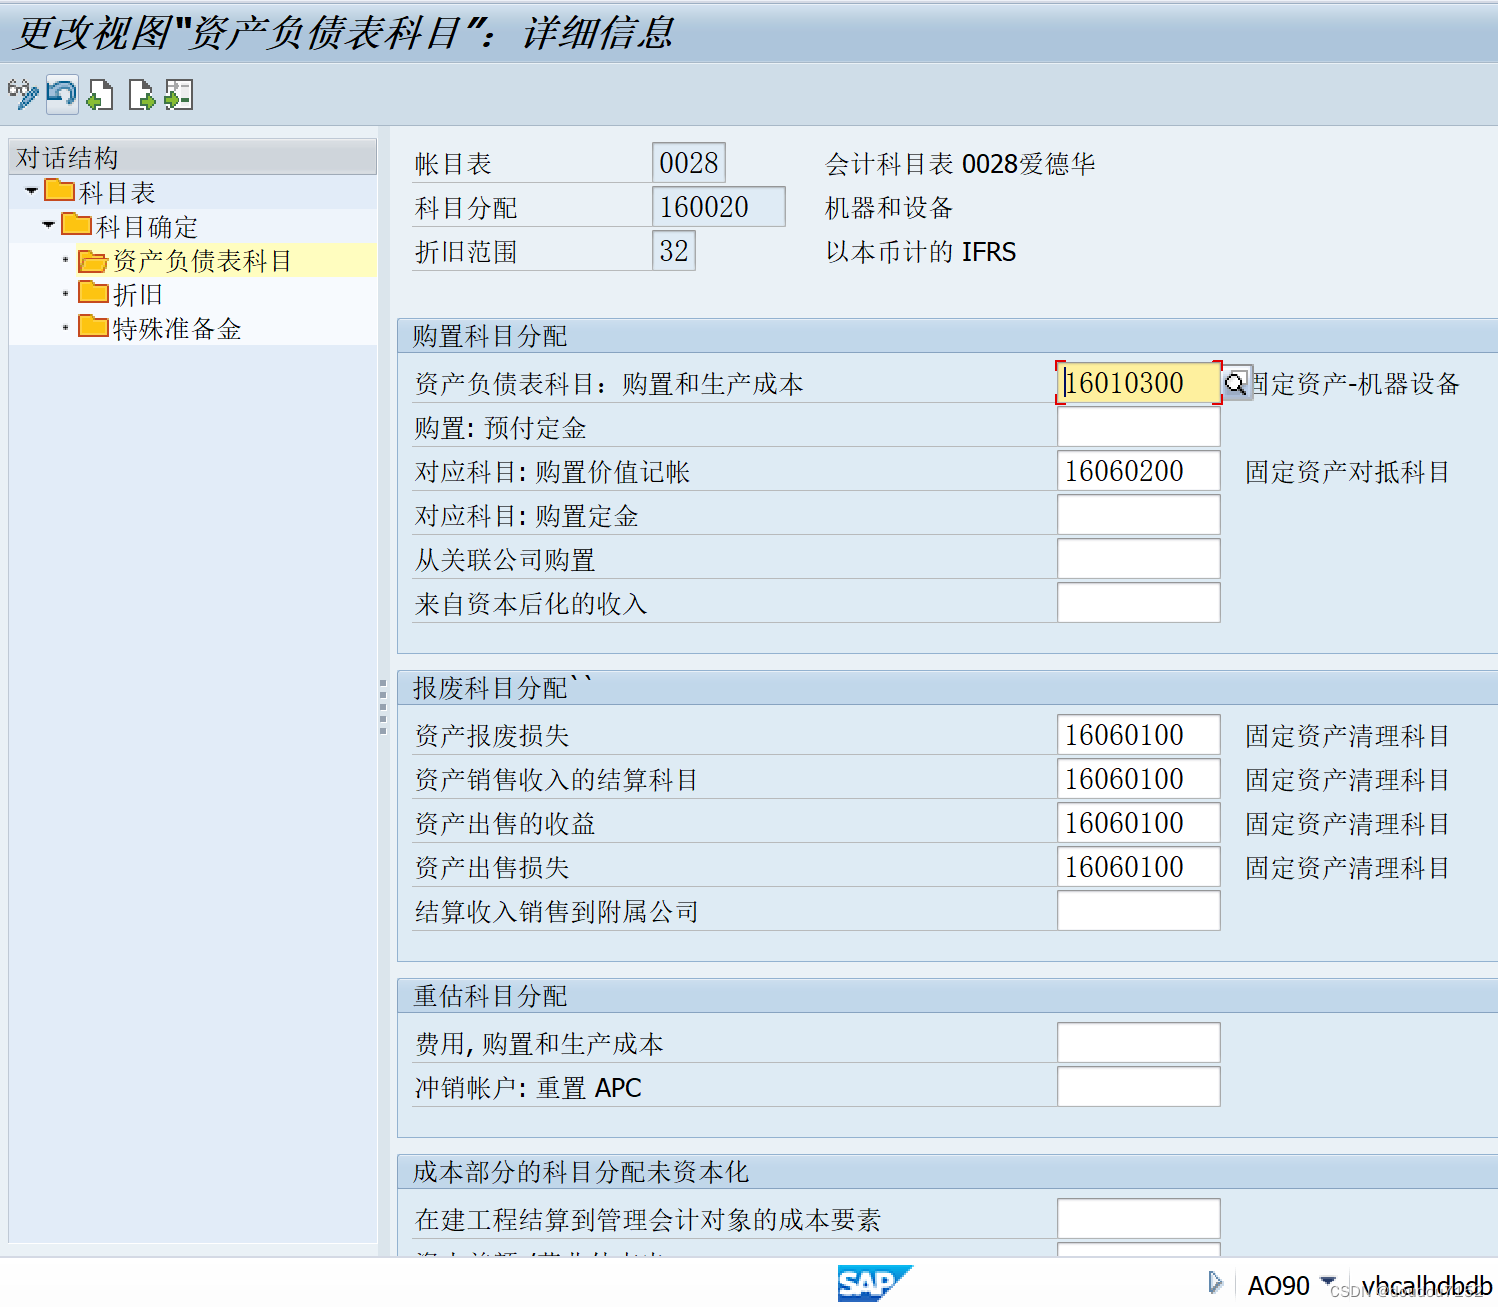Click the 资产出售的收益 account field

tap(1138, 823)
